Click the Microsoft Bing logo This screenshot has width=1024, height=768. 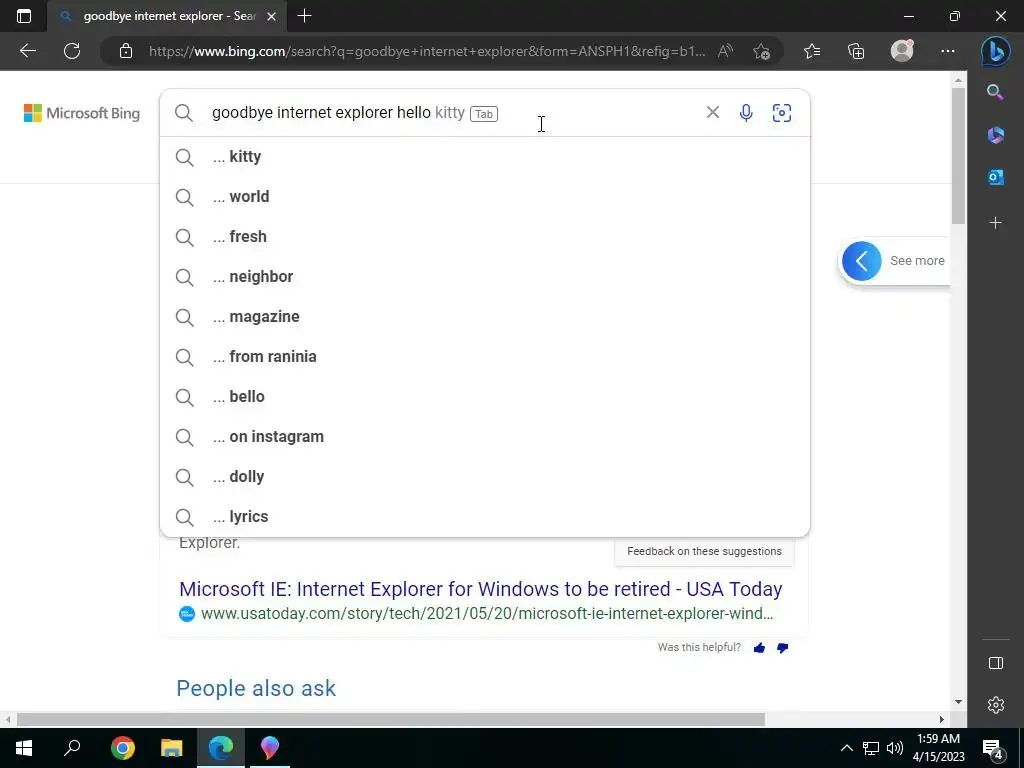[x=82, y=113]
